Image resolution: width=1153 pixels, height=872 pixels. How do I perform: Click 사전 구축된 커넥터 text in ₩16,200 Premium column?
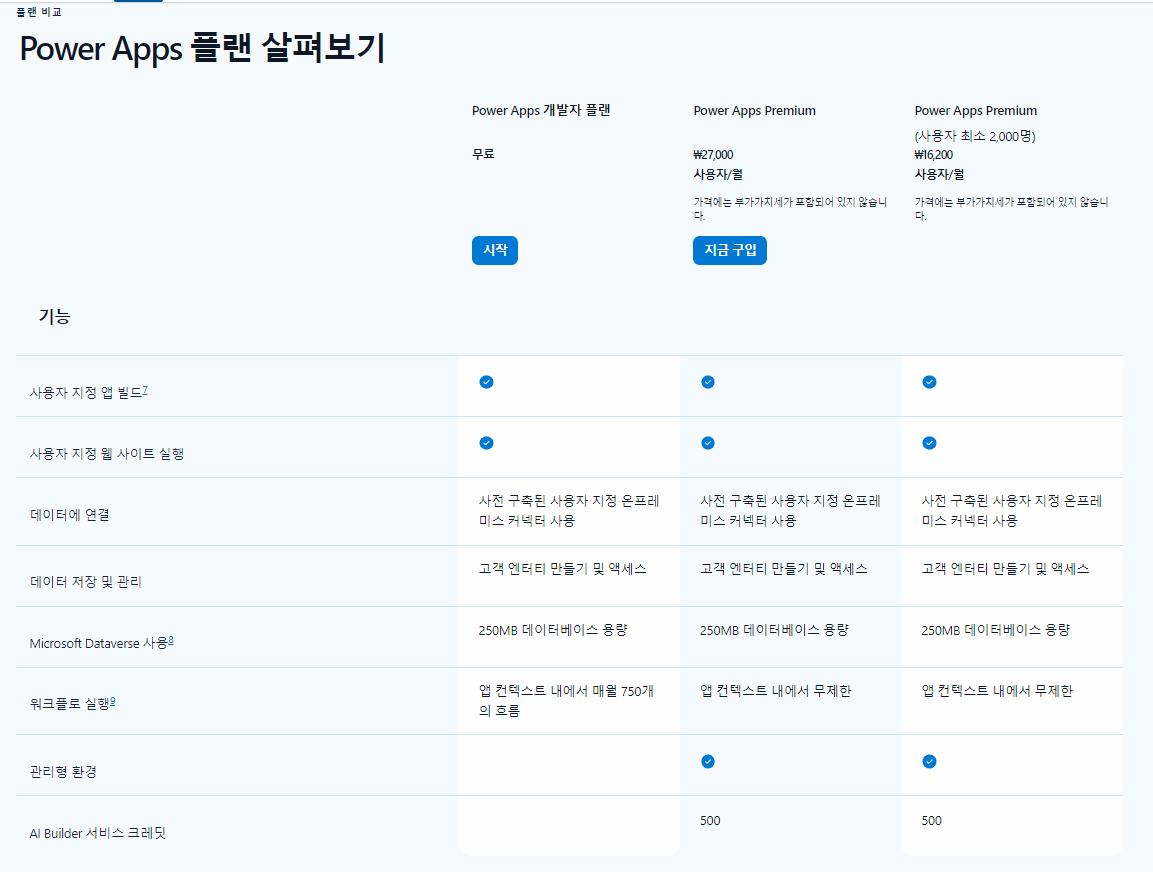pyautogui.click(x=1012, y=510)
